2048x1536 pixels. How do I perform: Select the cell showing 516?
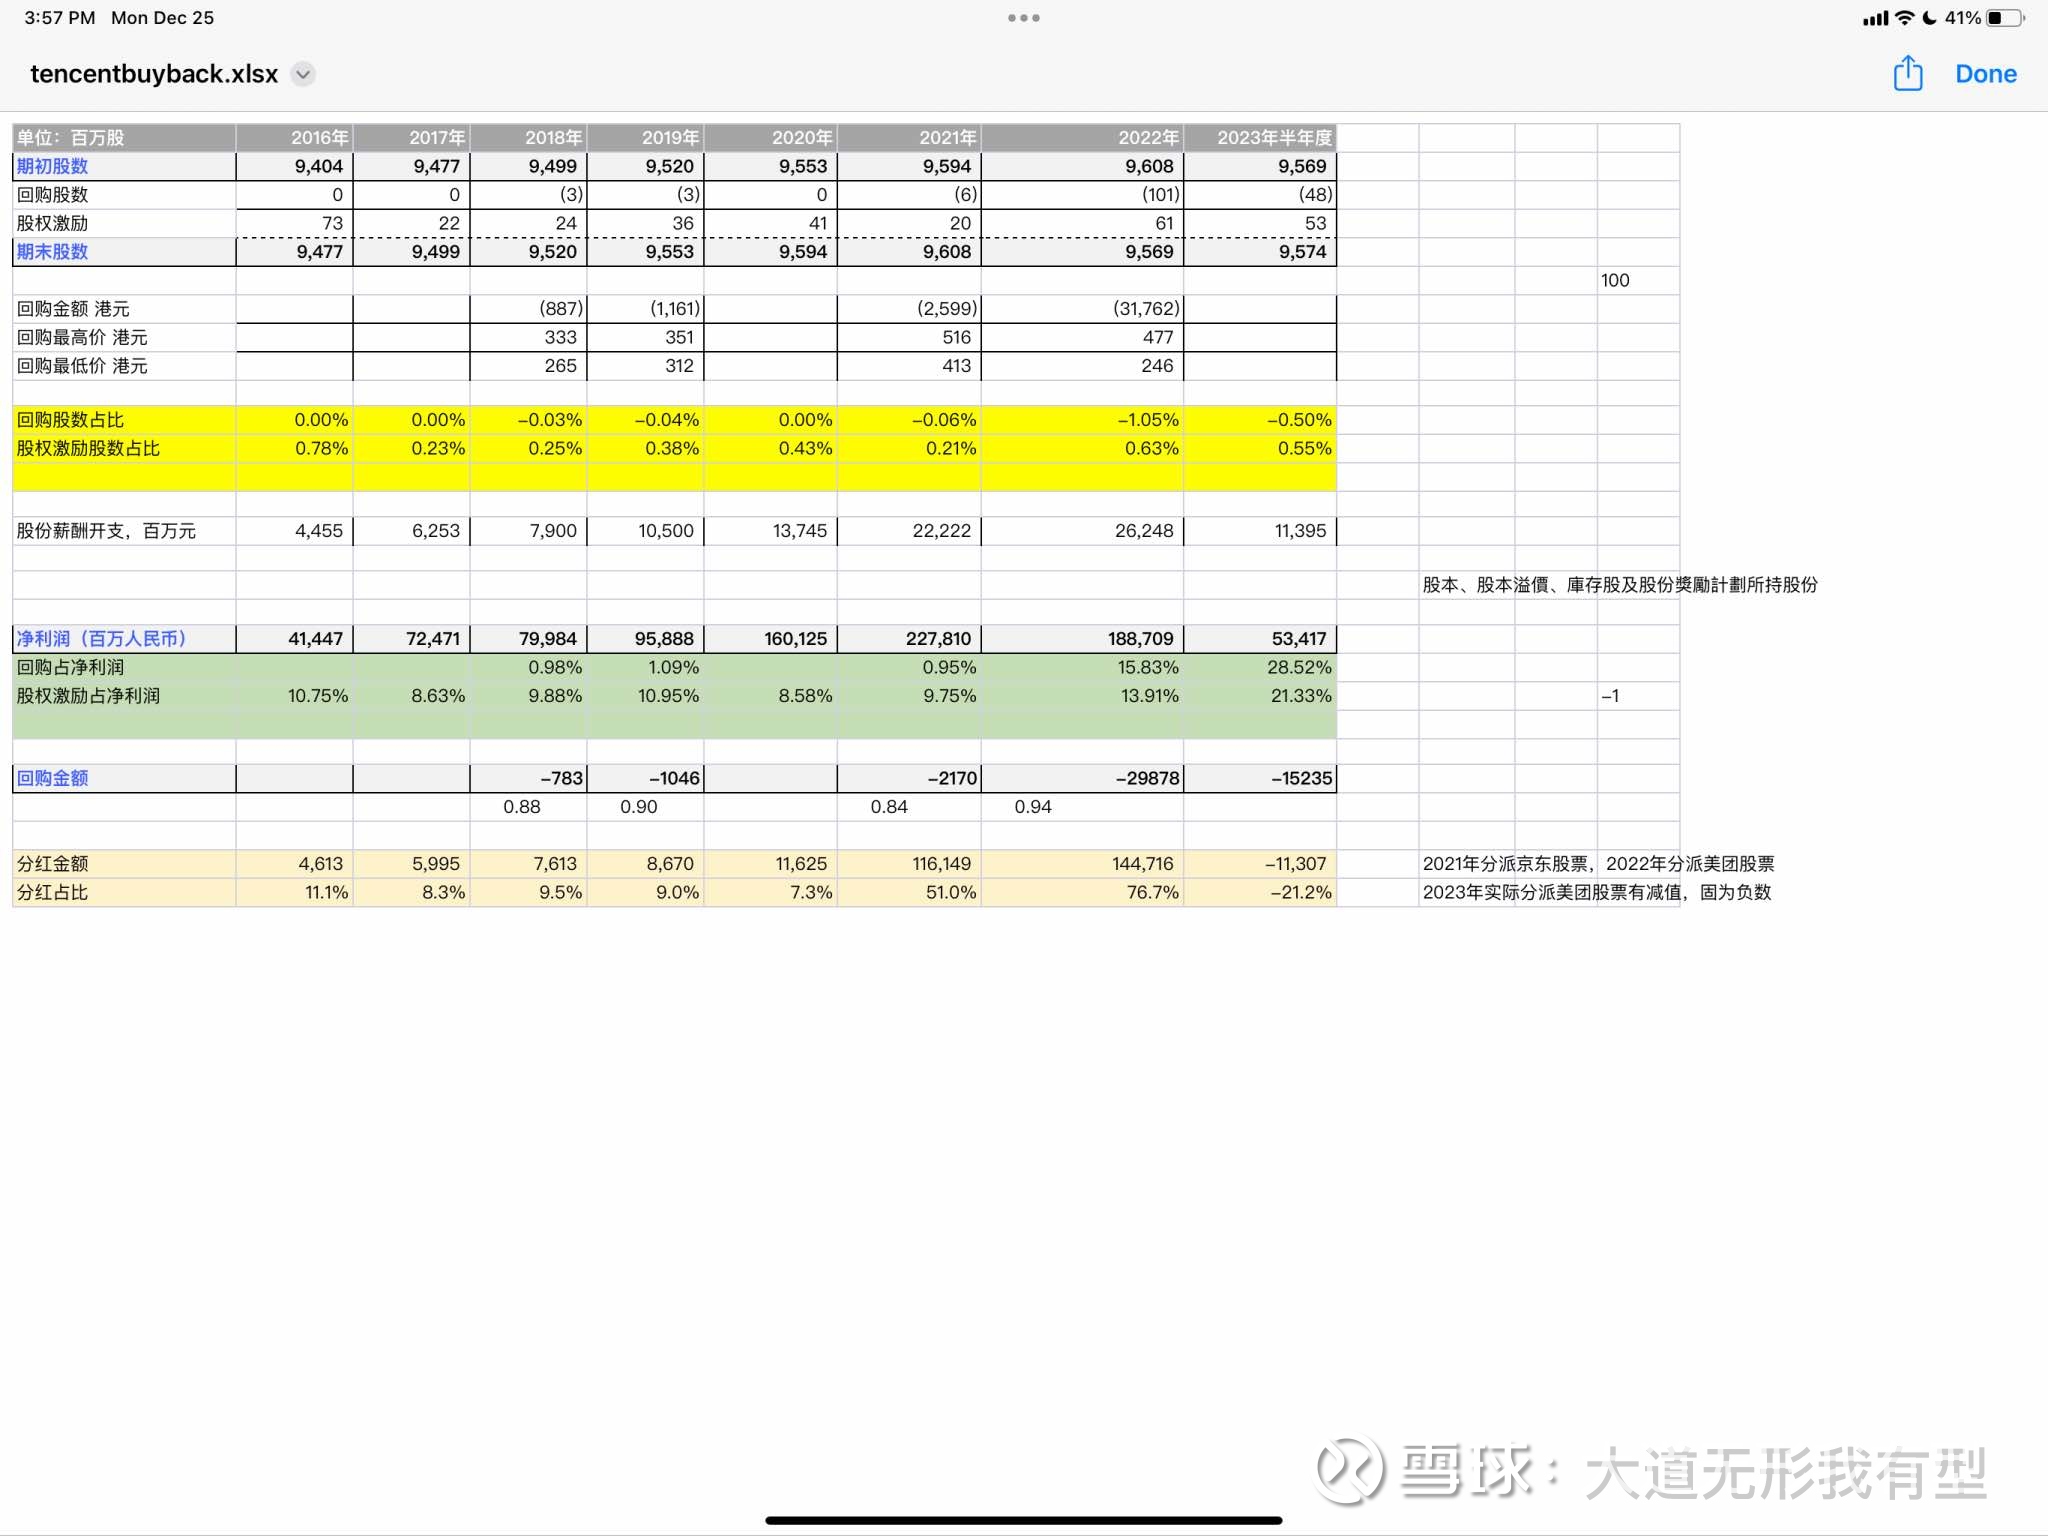click(909, 338)
